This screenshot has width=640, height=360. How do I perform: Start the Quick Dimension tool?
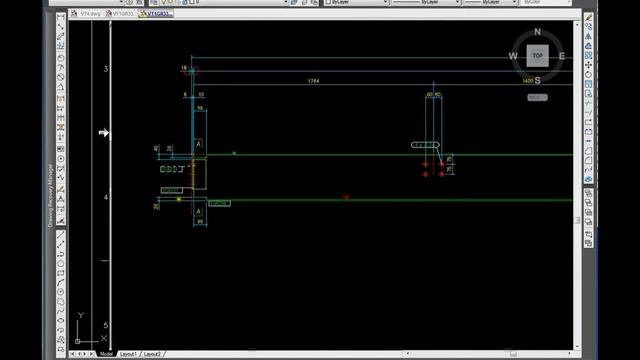coord(61,98)
